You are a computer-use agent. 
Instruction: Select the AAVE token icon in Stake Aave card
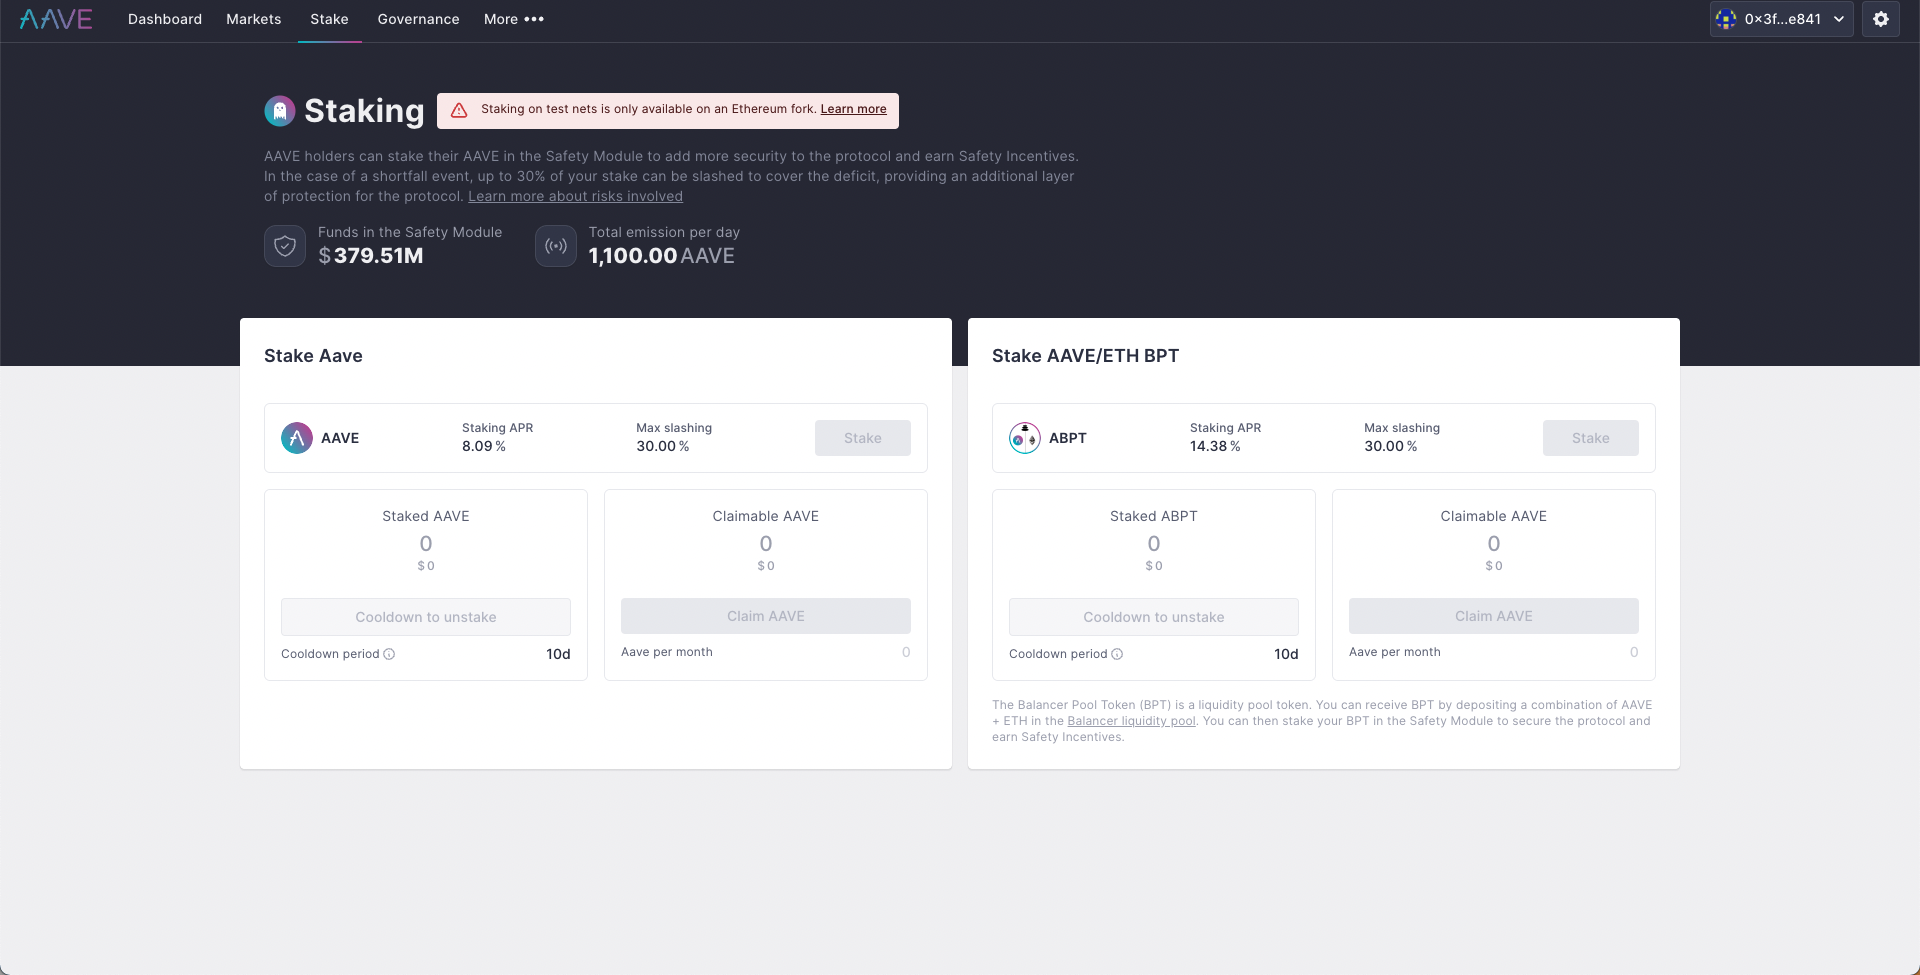click(295, 437)
